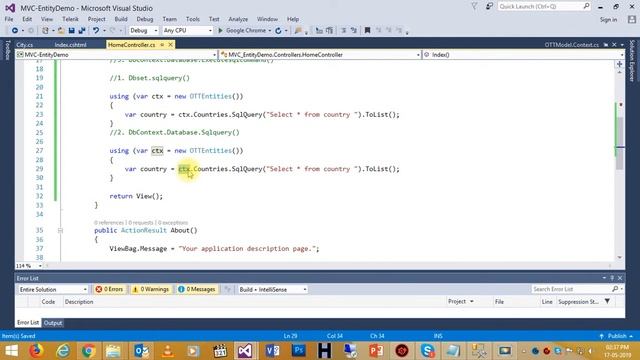Toggle a bookmark with the Bookmark icon
This screenshot has width=640, height=360.
pyautogui.click(x=367, y=31)
